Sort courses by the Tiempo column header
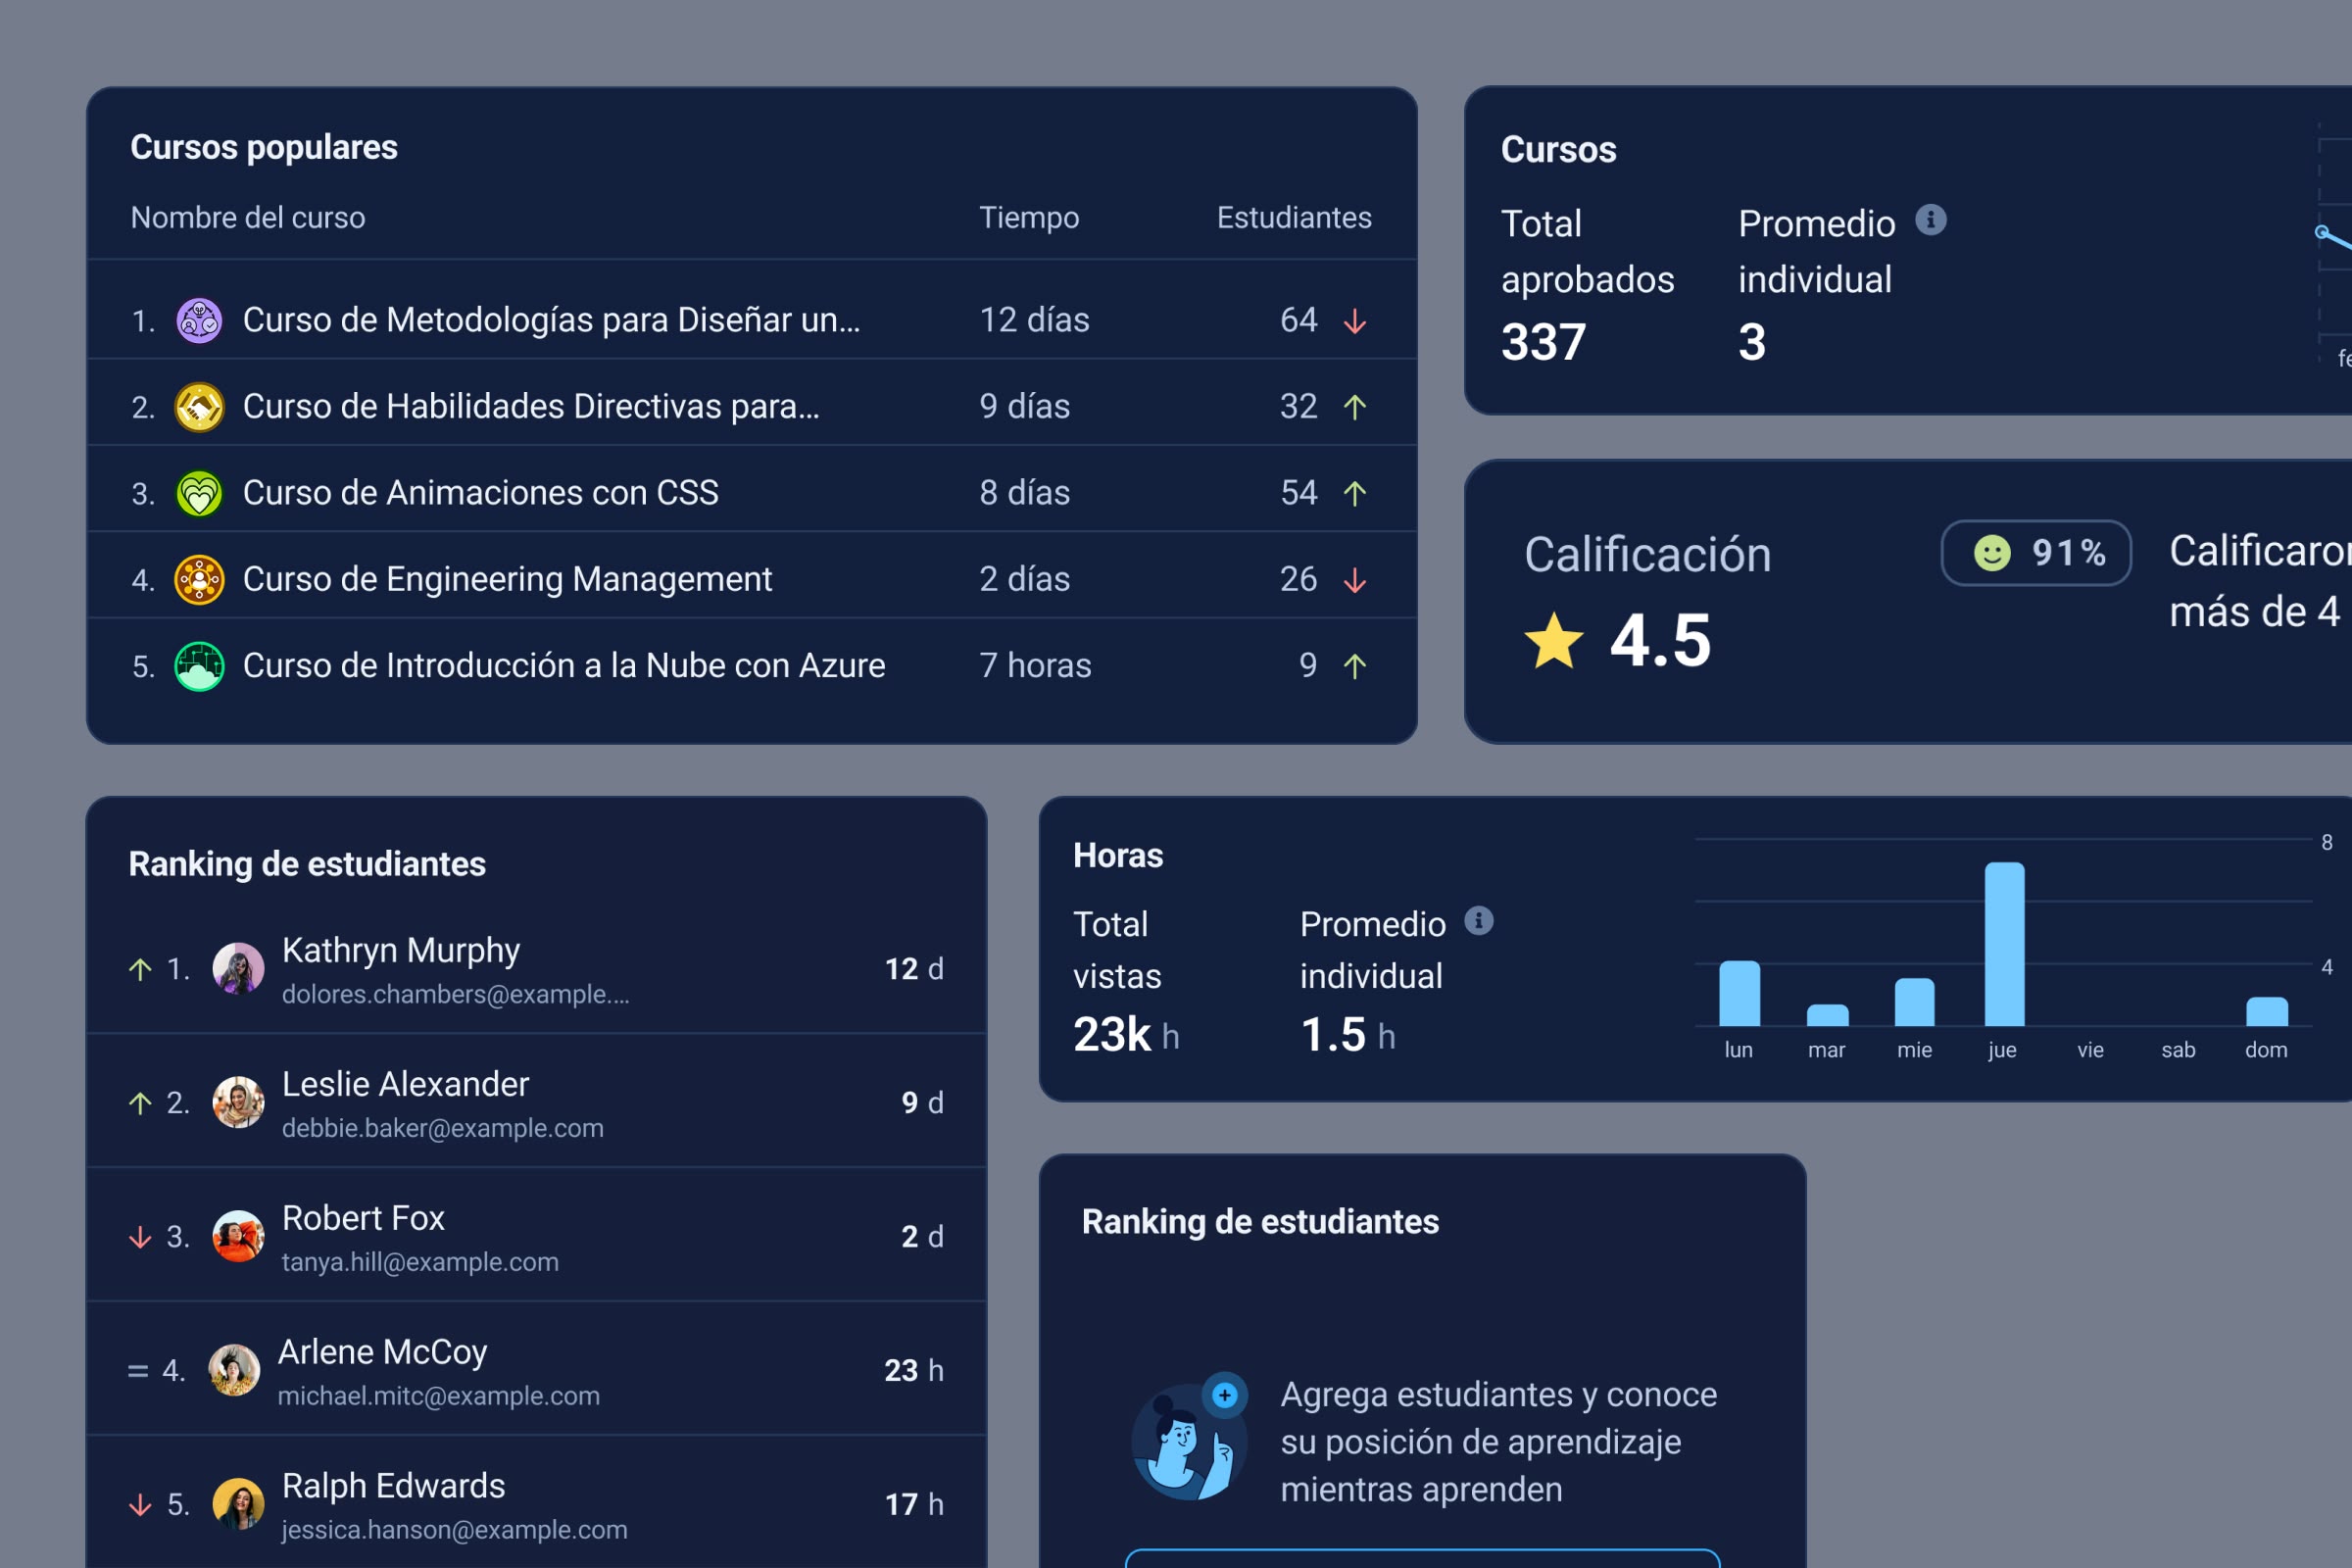The image size is (2352, 1568). pyautogui.click(x=1030, y=217)
